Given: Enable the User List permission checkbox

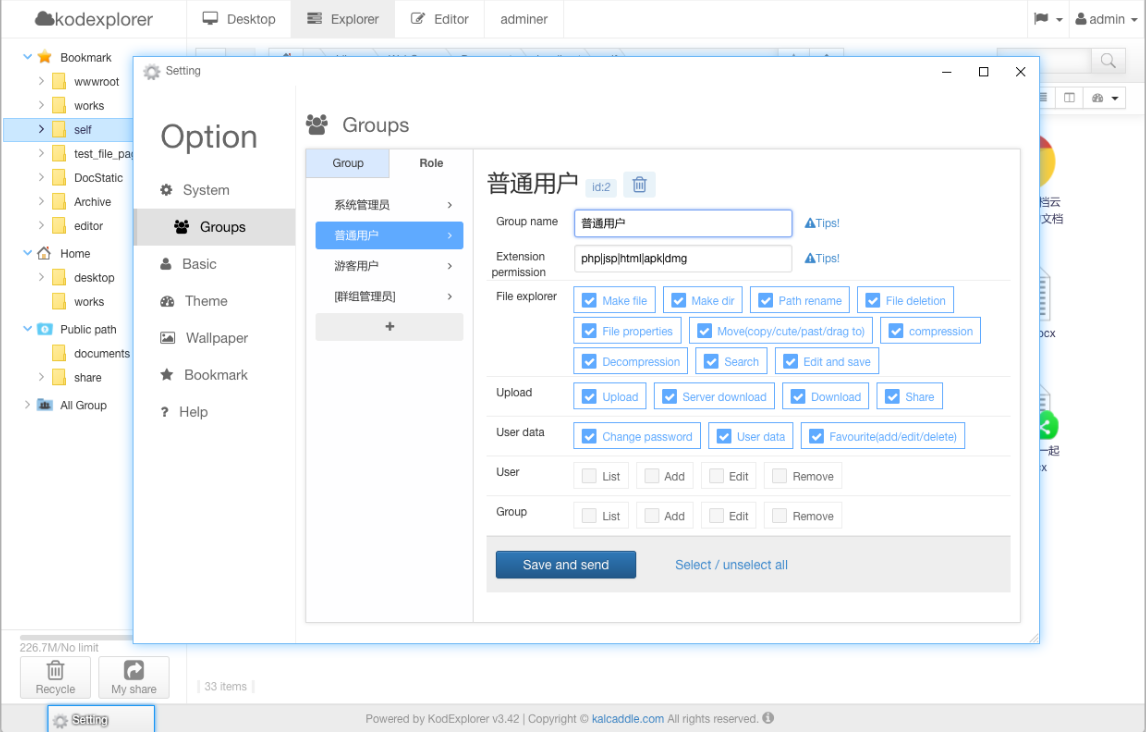Looking at the screenshot, I should pyautogui.click(x=589, y=476).
